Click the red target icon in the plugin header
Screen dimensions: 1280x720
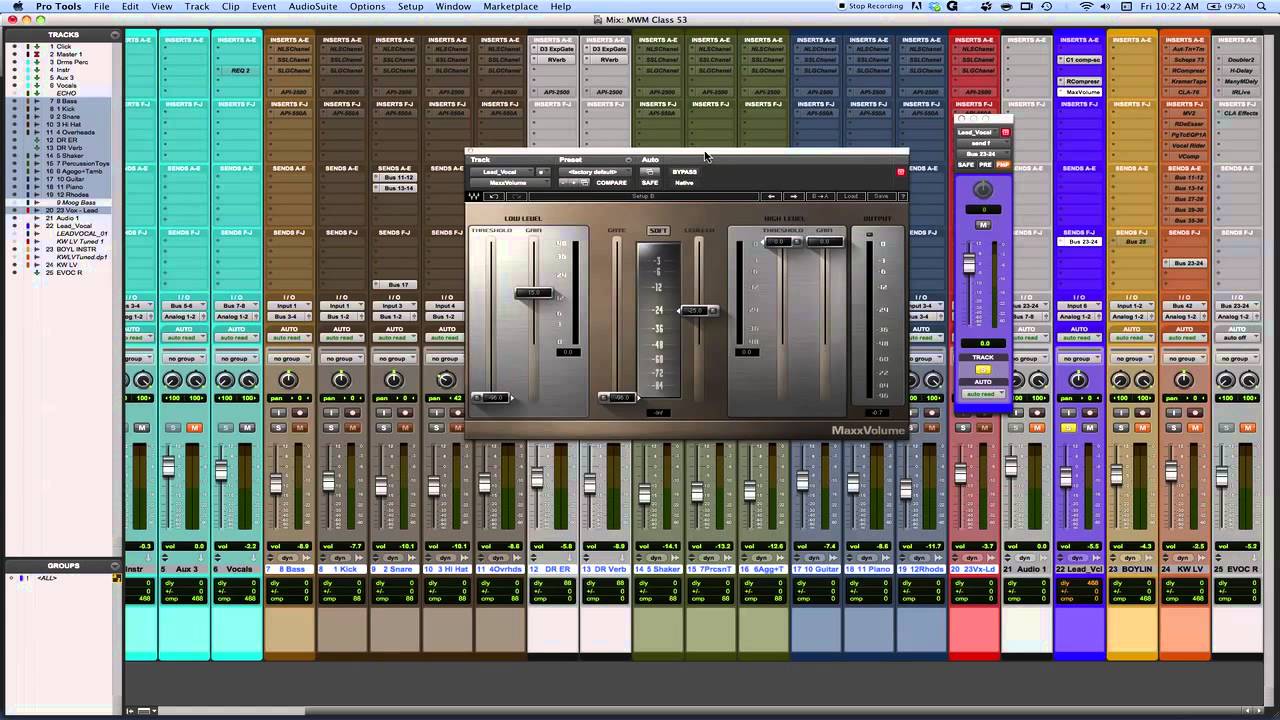click(900, 172)
